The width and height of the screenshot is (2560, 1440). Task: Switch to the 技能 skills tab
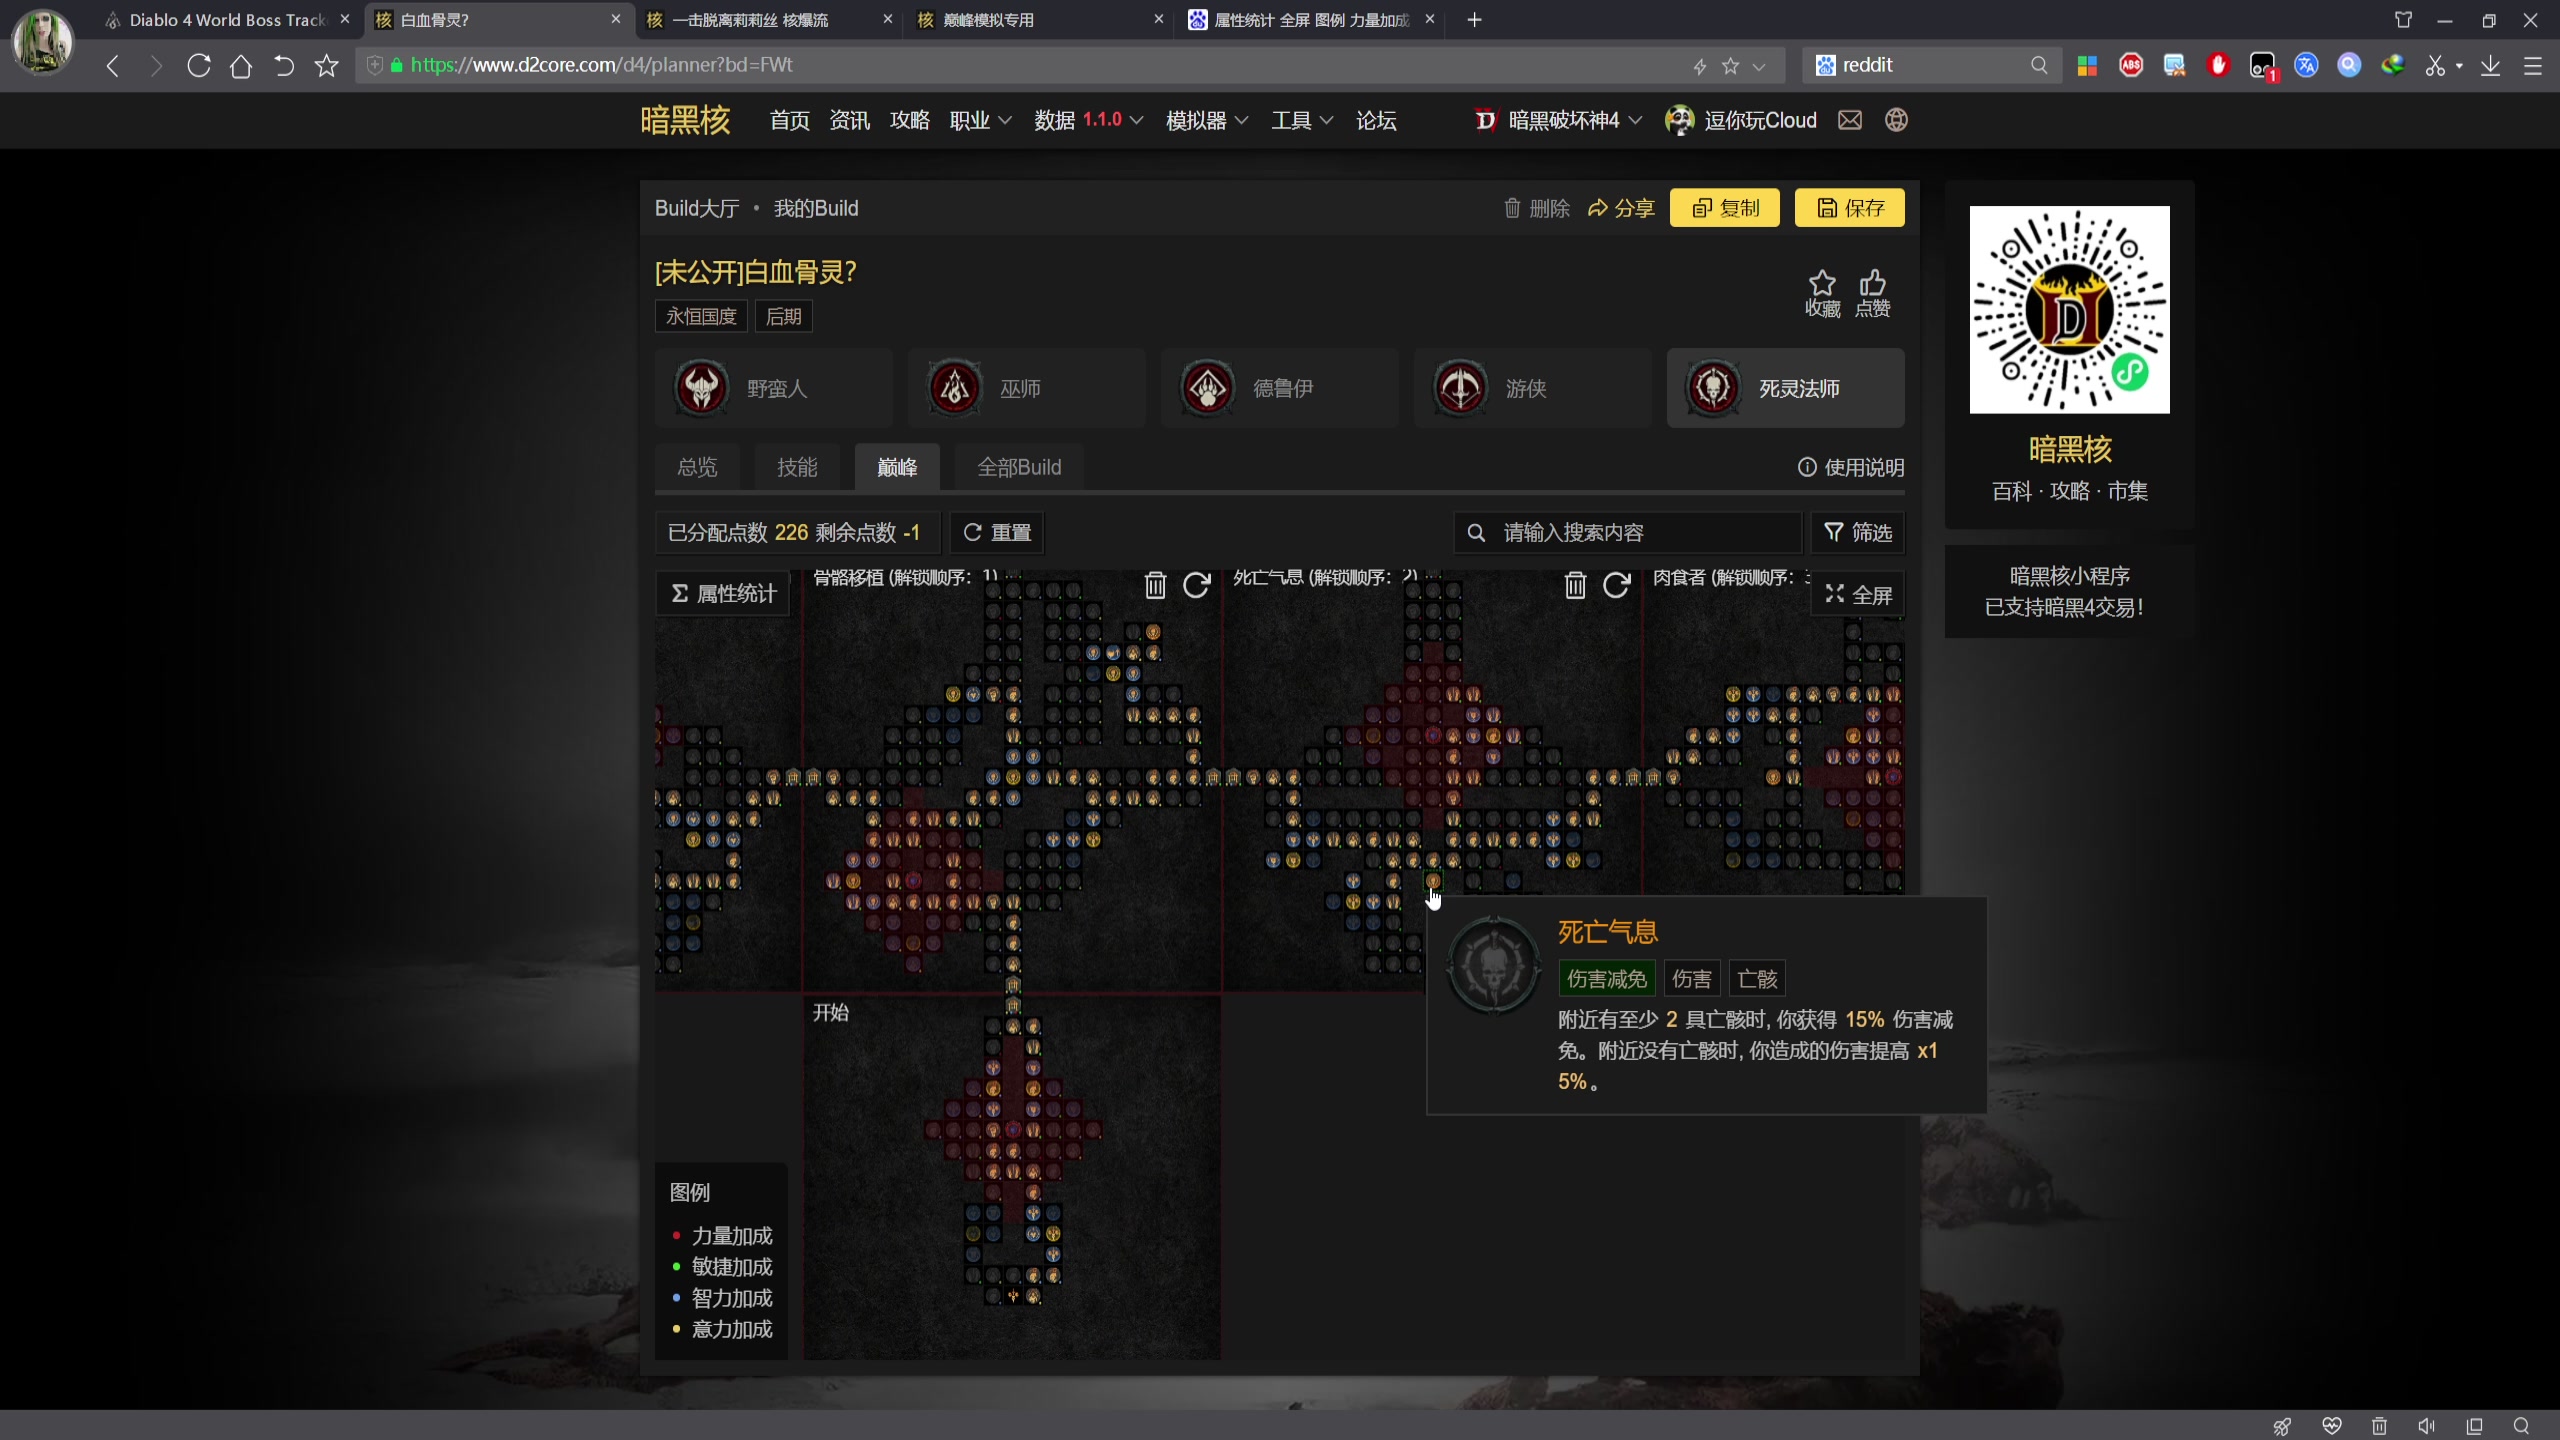[797, 467]
